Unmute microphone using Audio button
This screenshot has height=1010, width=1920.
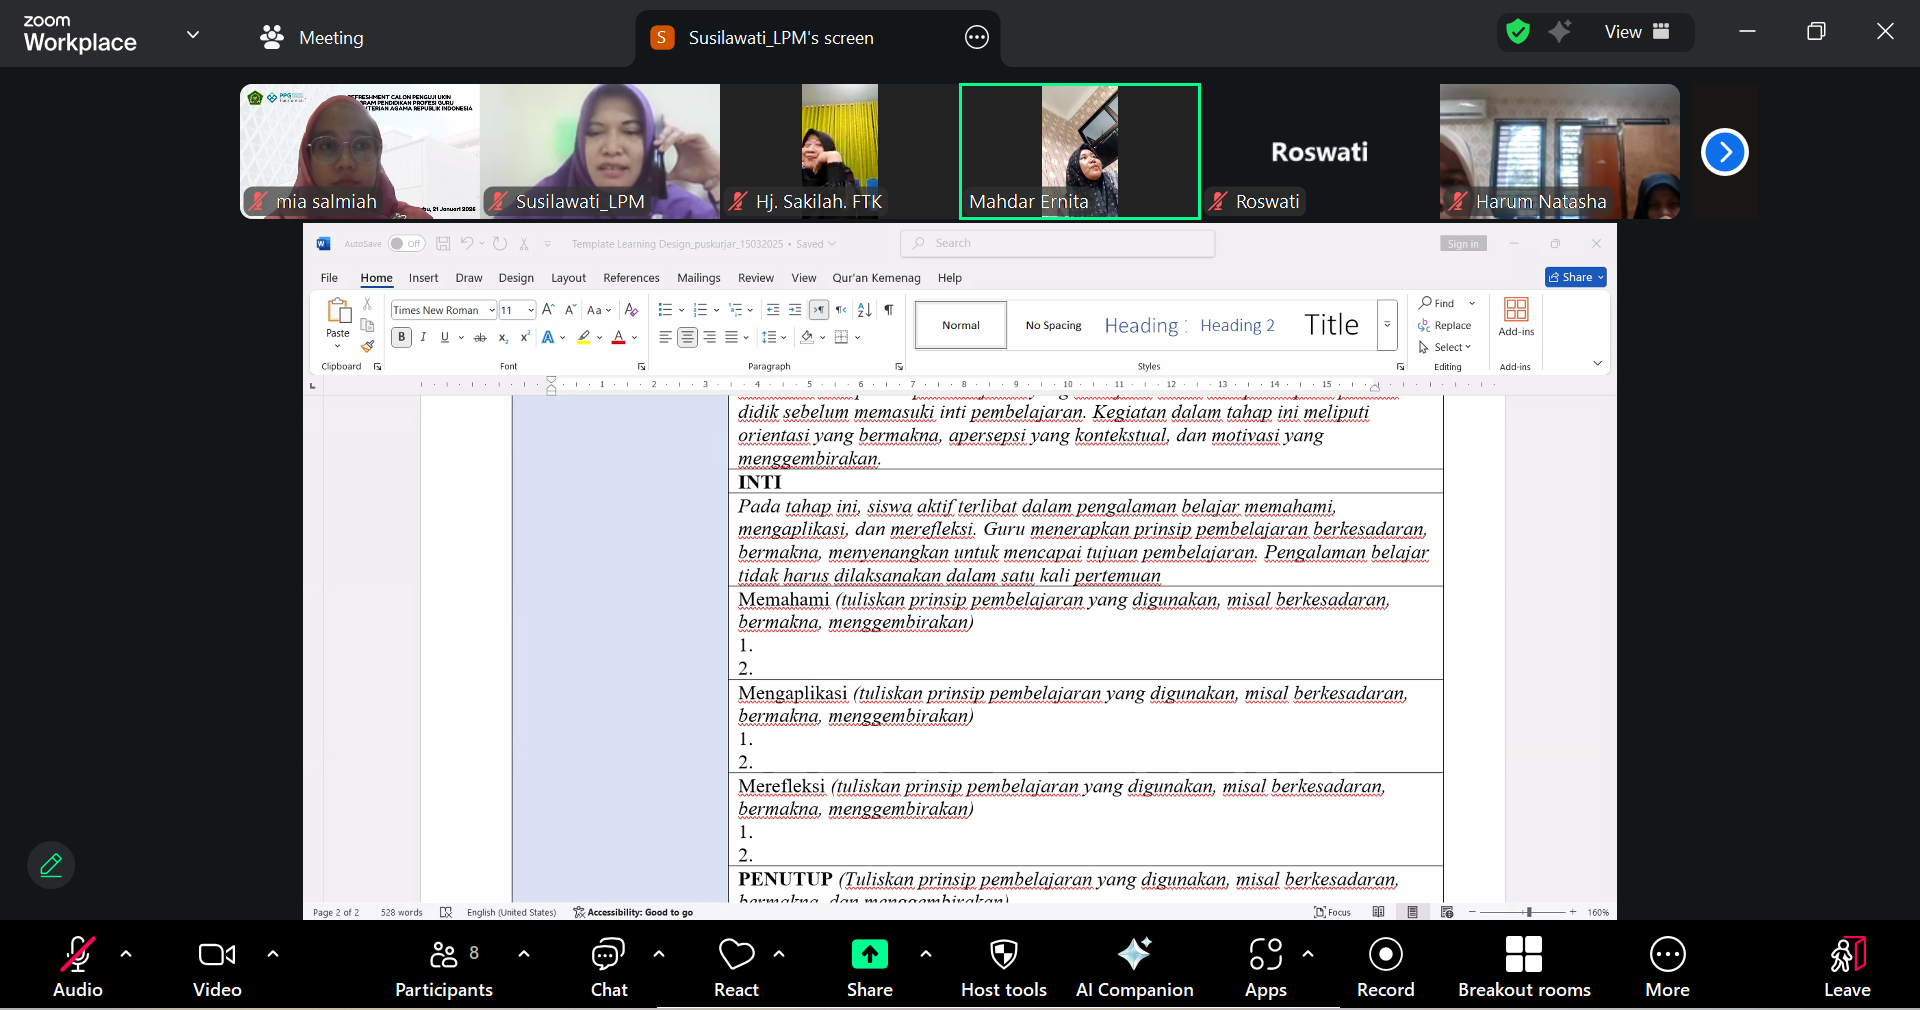(x=78, y=966)
